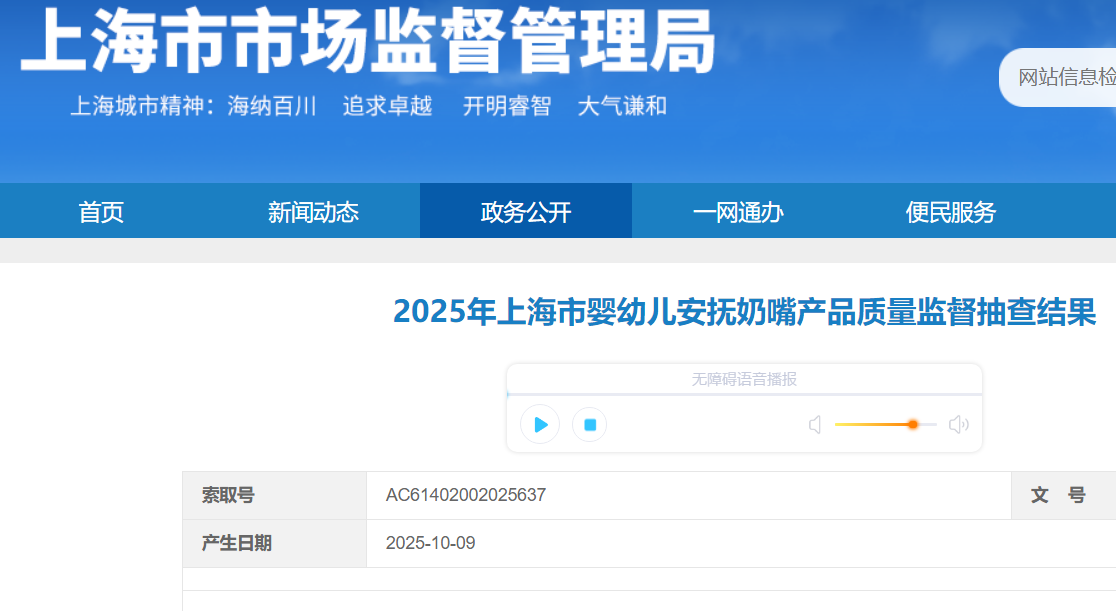This screenshot has width=1116, height=611.
Task: Click the 上海城市精神 slogan text
Action: pos(368,106)
